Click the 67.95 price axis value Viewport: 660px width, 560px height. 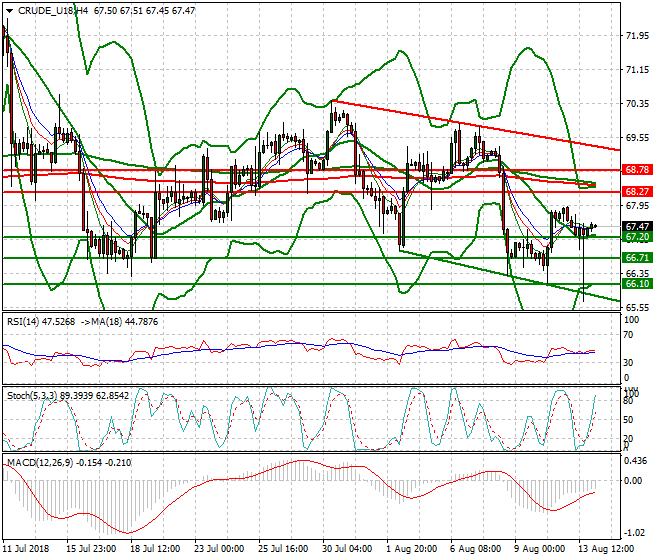637,205
